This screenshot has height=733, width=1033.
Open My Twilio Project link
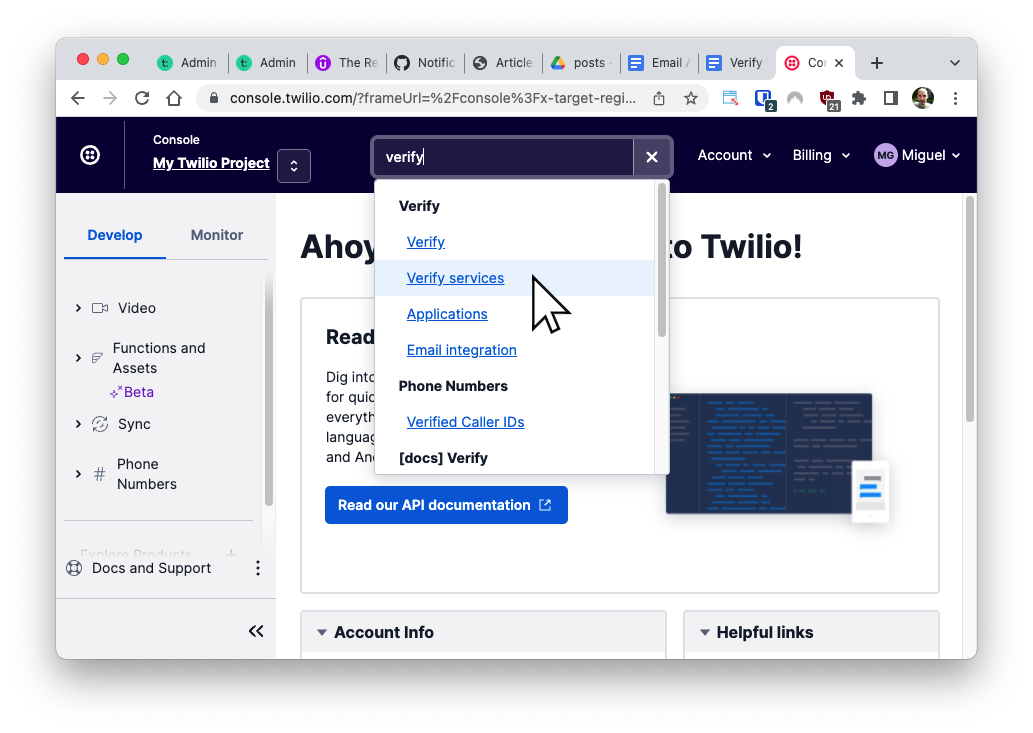coord(211,163)
